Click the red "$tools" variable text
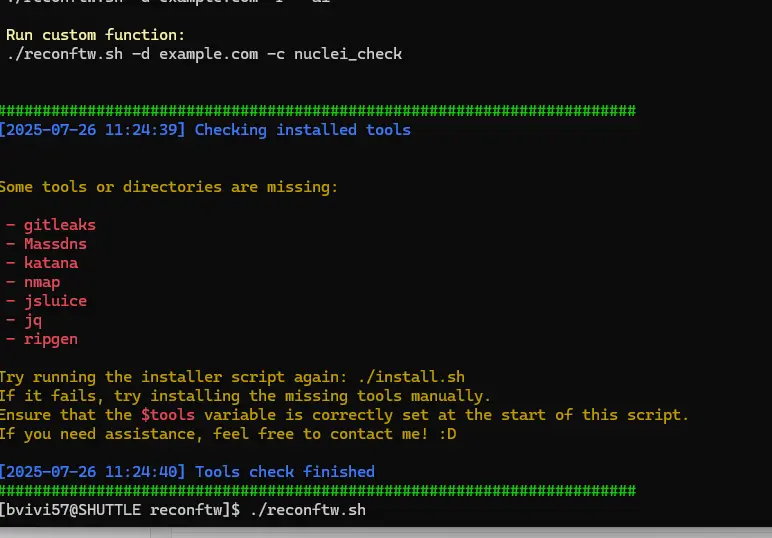The image size is (772, 538). pos(168,414)
